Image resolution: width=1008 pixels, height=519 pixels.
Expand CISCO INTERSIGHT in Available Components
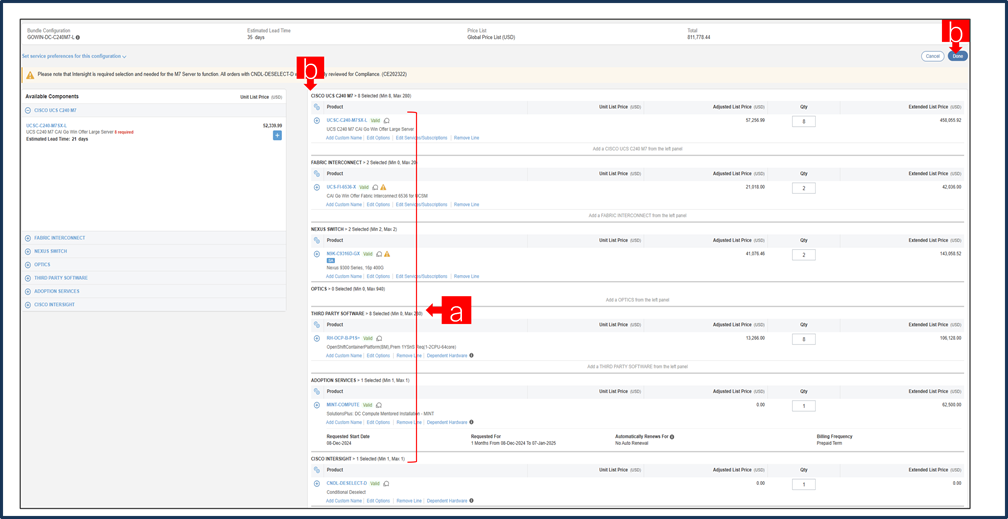28,304
